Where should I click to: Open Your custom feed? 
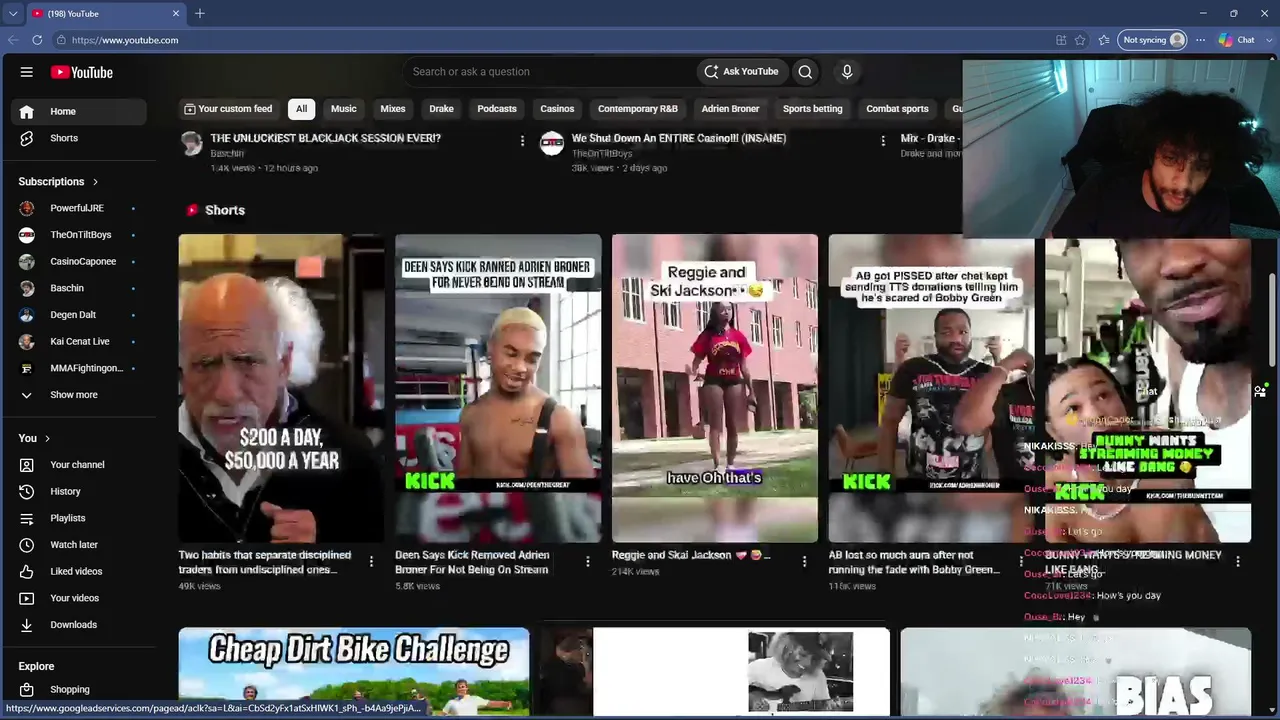click(228, 109)
